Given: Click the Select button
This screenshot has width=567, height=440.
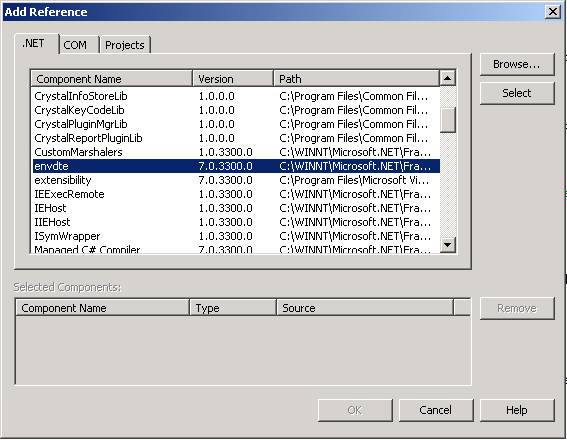Looking at the screenshot, I should pos(517,93).
